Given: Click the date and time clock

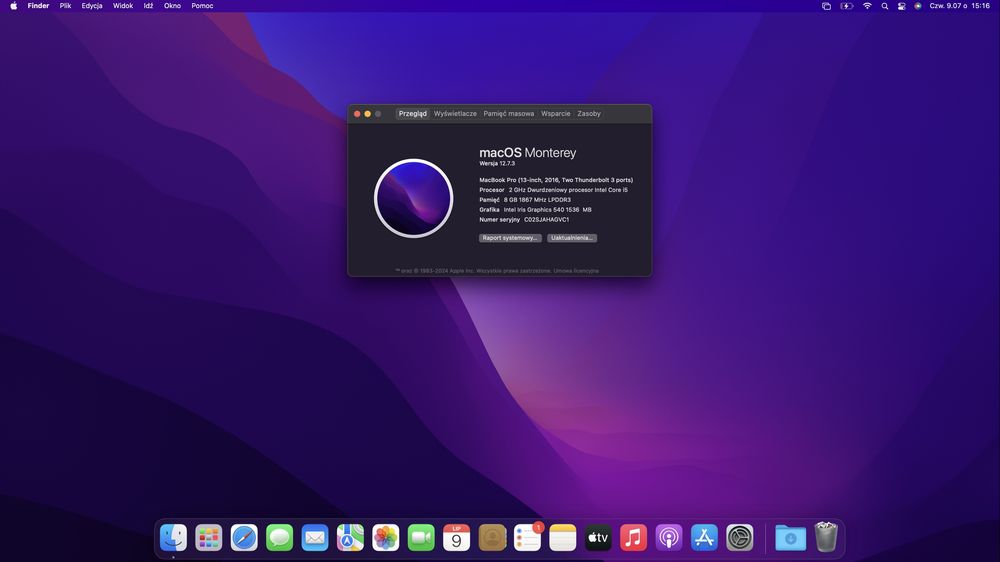Looking at the screenshot, I should pos(959,6).
